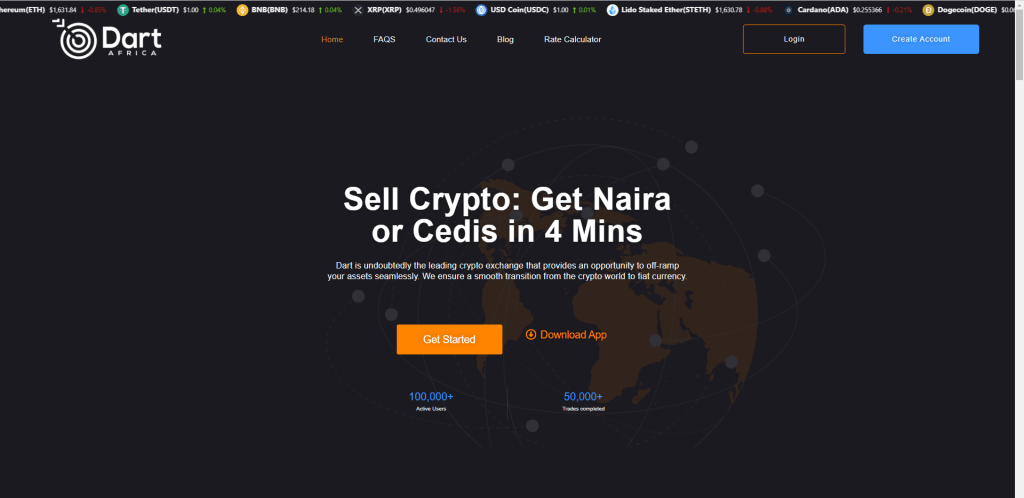Go to Contact Us page

tap(446, 39)
